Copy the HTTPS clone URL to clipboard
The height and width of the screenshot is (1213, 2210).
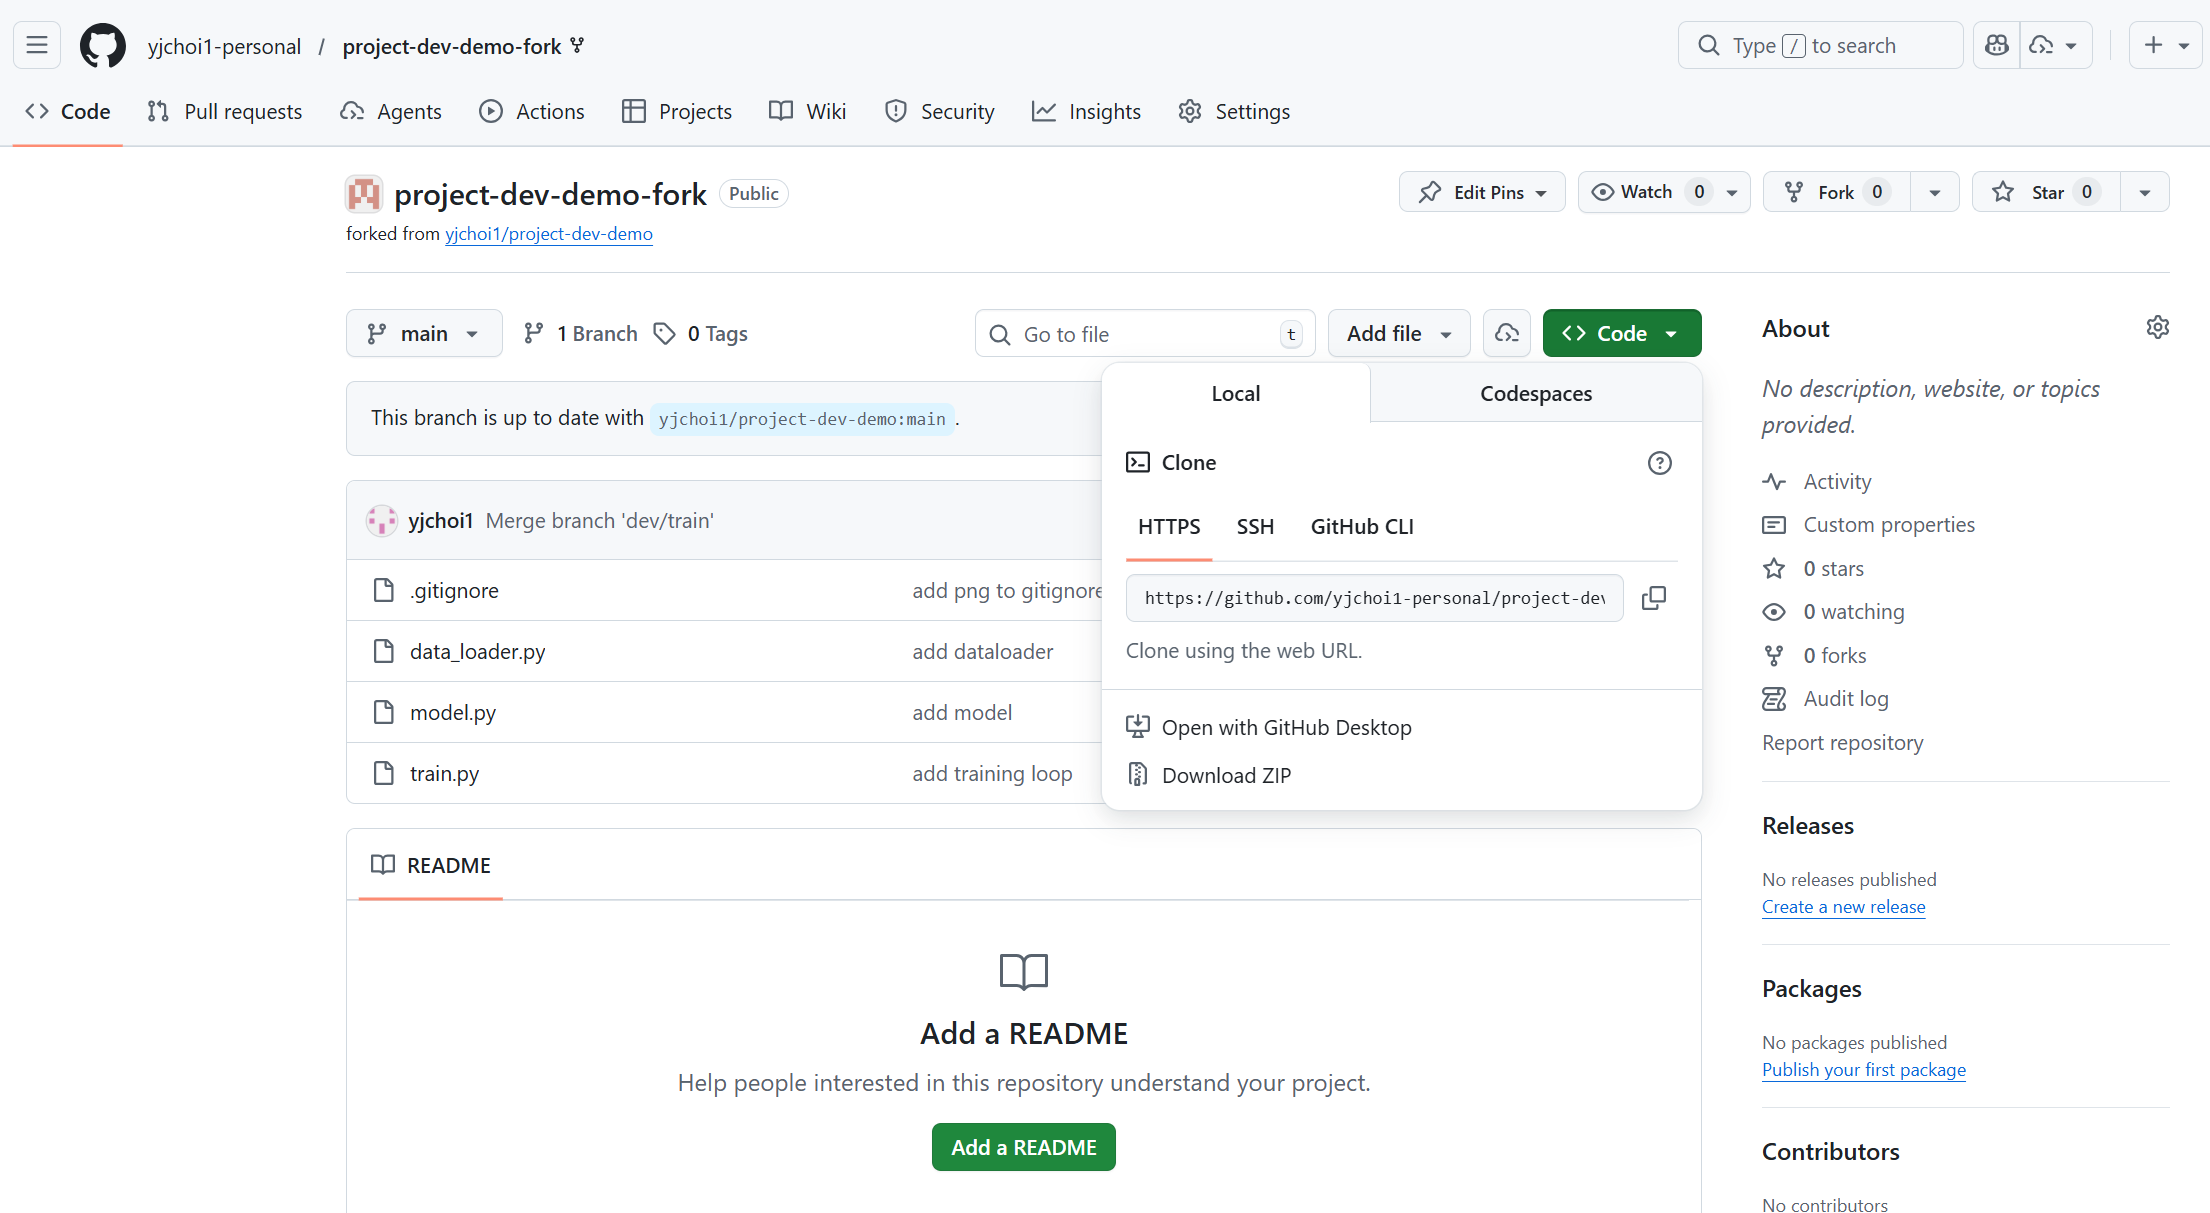(x=1654, y=598)
